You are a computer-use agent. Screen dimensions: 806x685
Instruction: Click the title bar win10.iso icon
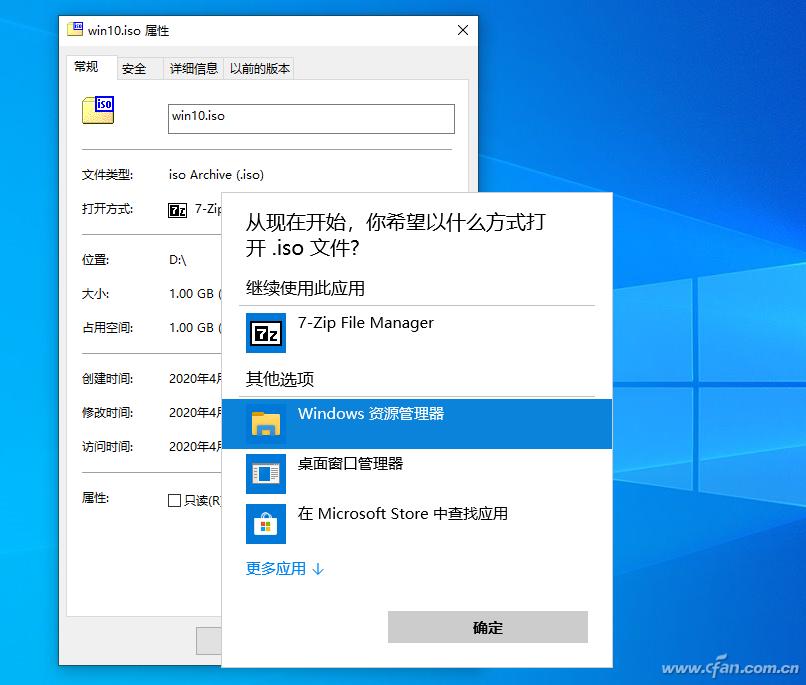[75, 29]
